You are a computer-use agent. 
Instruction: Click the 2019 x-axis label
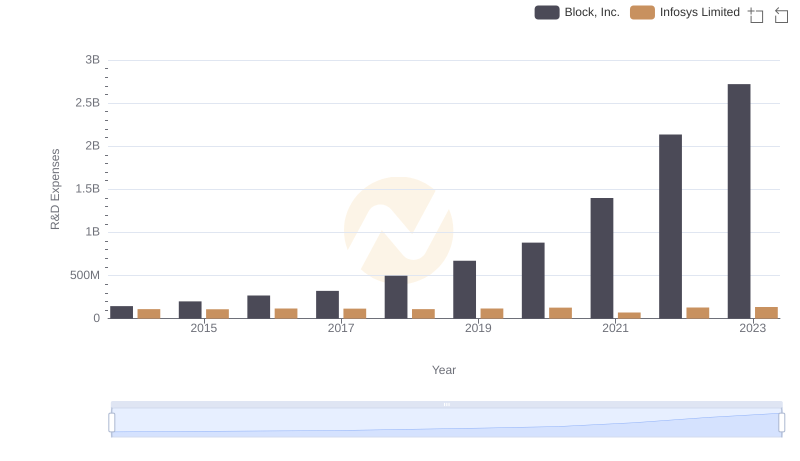pyautogui.click(x=478, y=328)
